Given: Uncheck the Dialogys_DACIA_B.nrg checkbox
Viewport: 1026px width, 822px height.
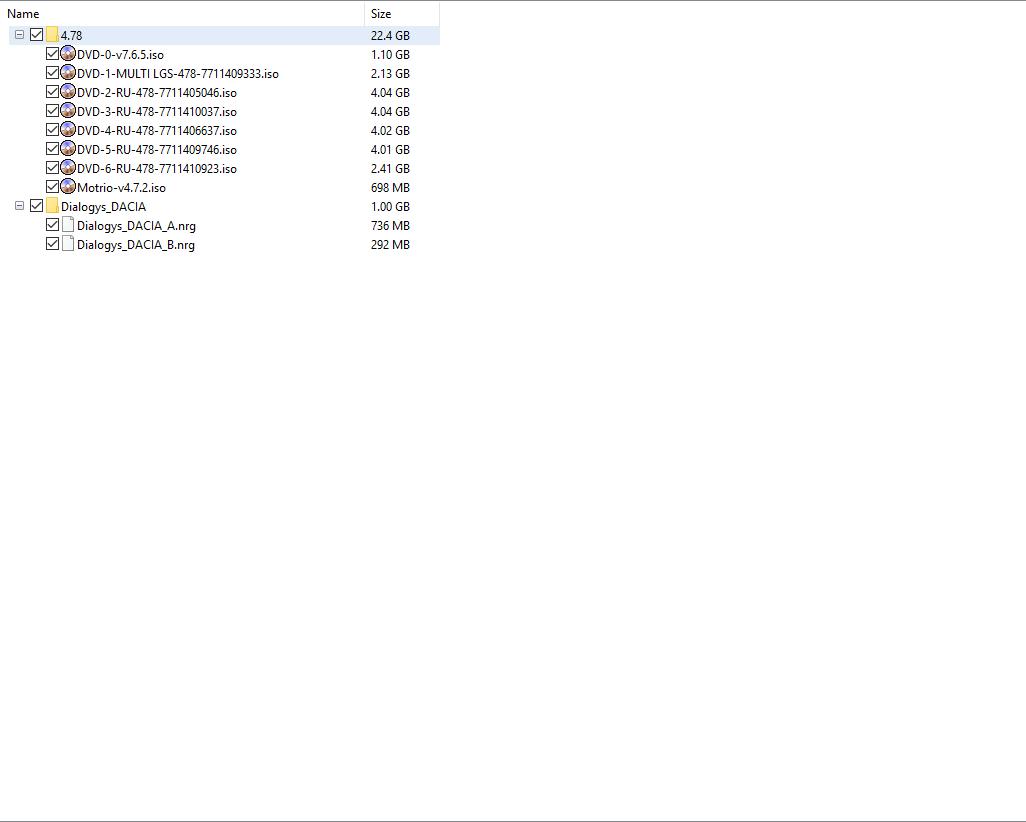Looking at the screenshot, I should pos(52,243).
